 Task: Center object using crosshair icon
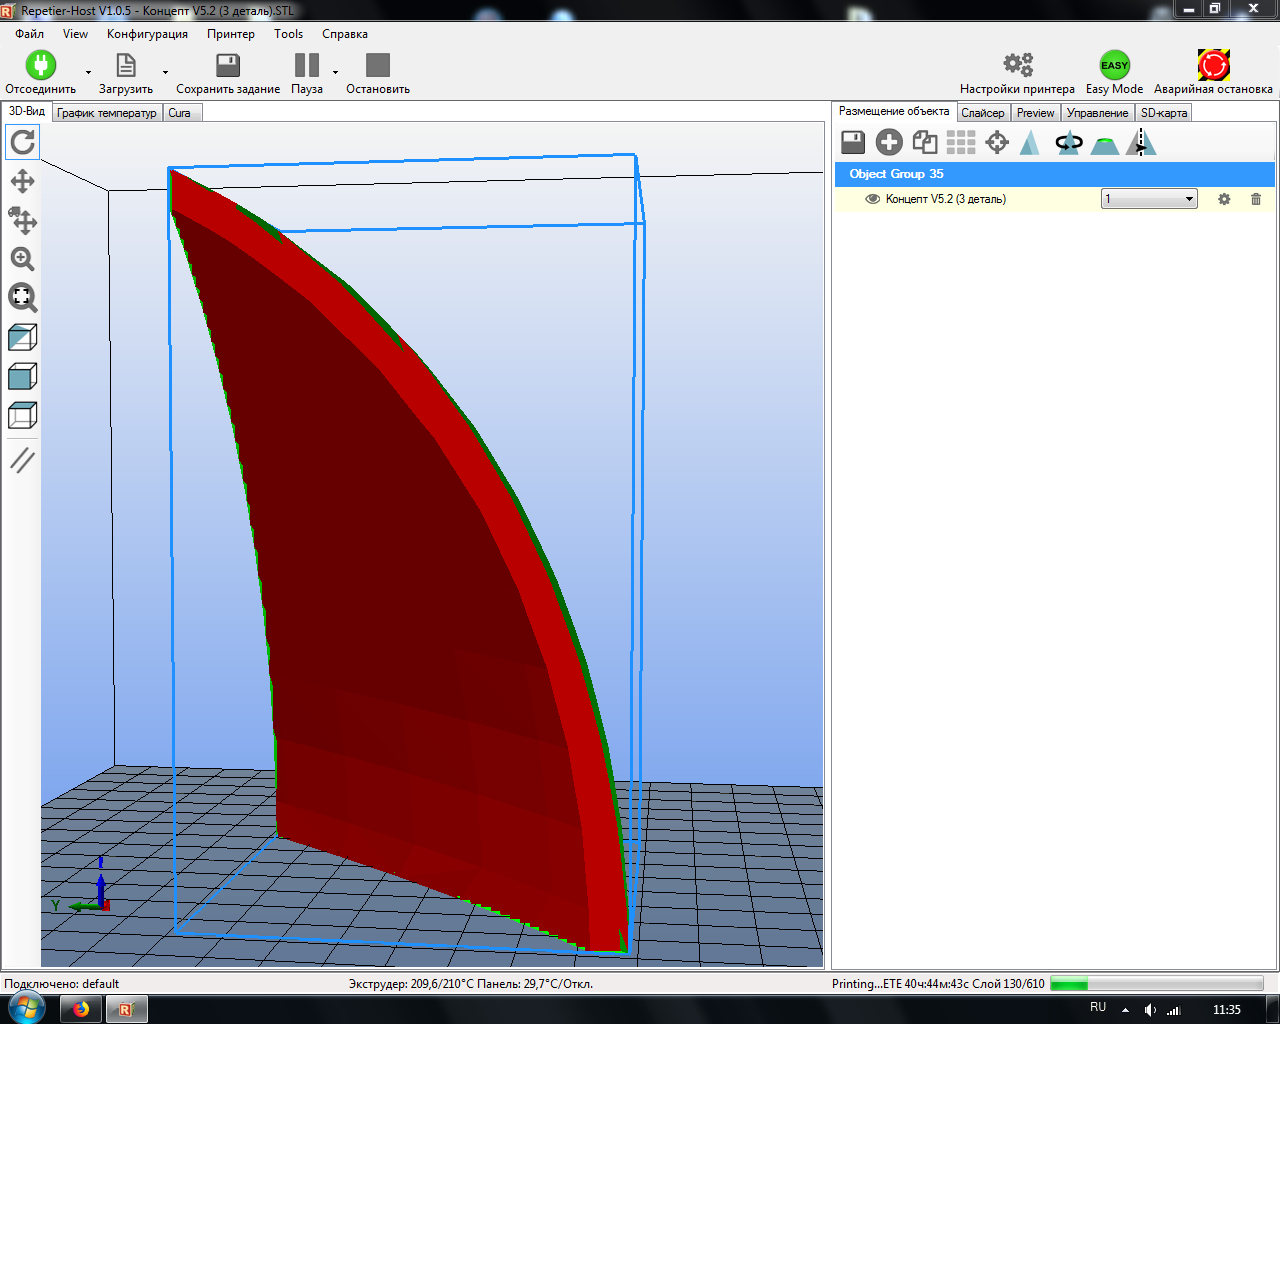[x=996, y=142]
